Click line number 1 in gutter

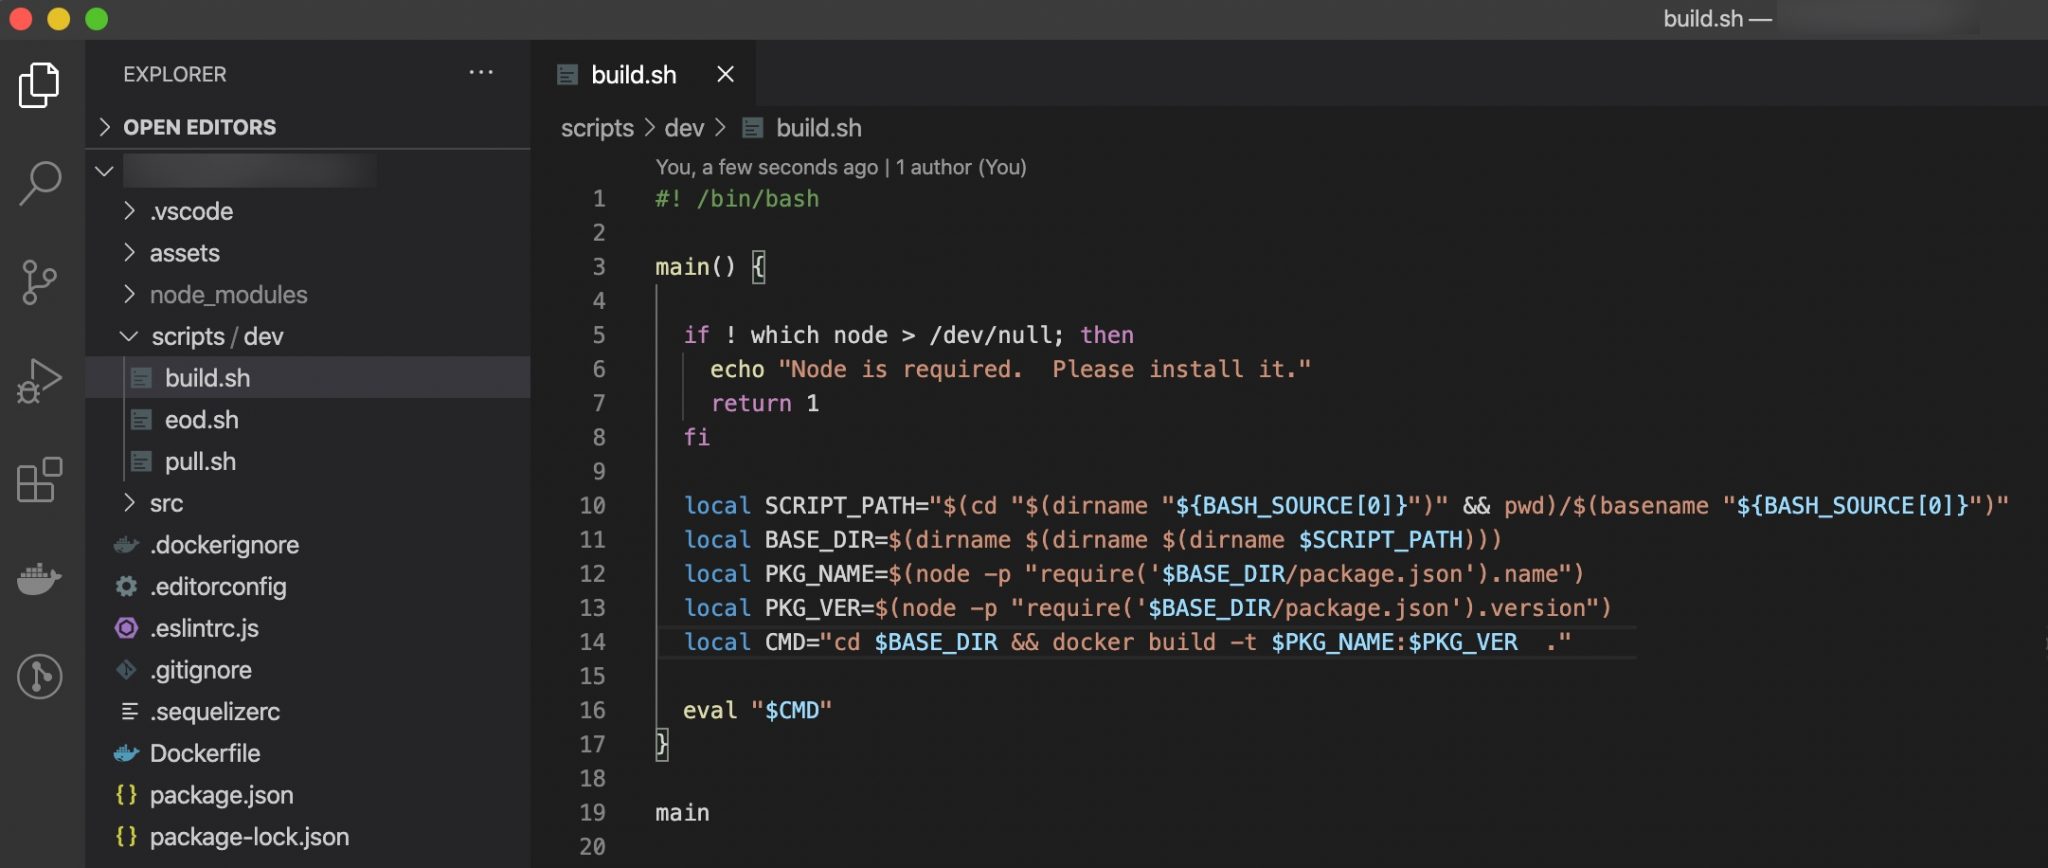click(598, 199)
